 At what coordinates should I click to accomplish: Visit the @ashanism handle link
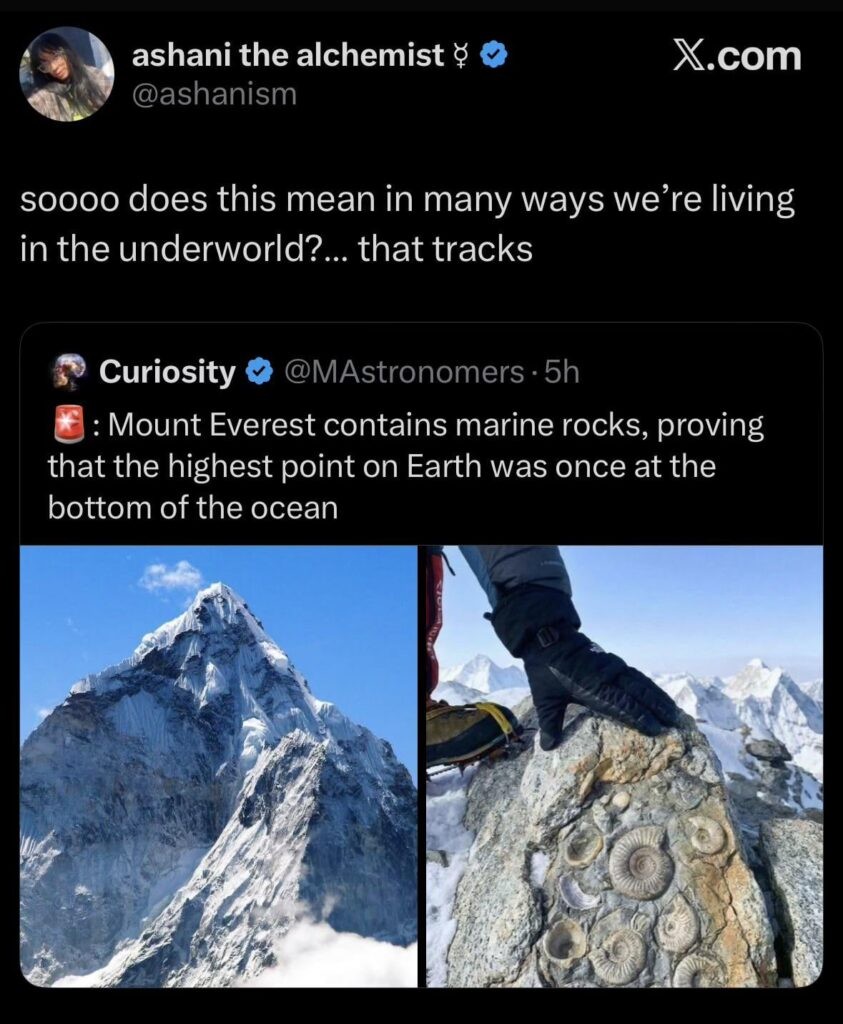point(214,95)
